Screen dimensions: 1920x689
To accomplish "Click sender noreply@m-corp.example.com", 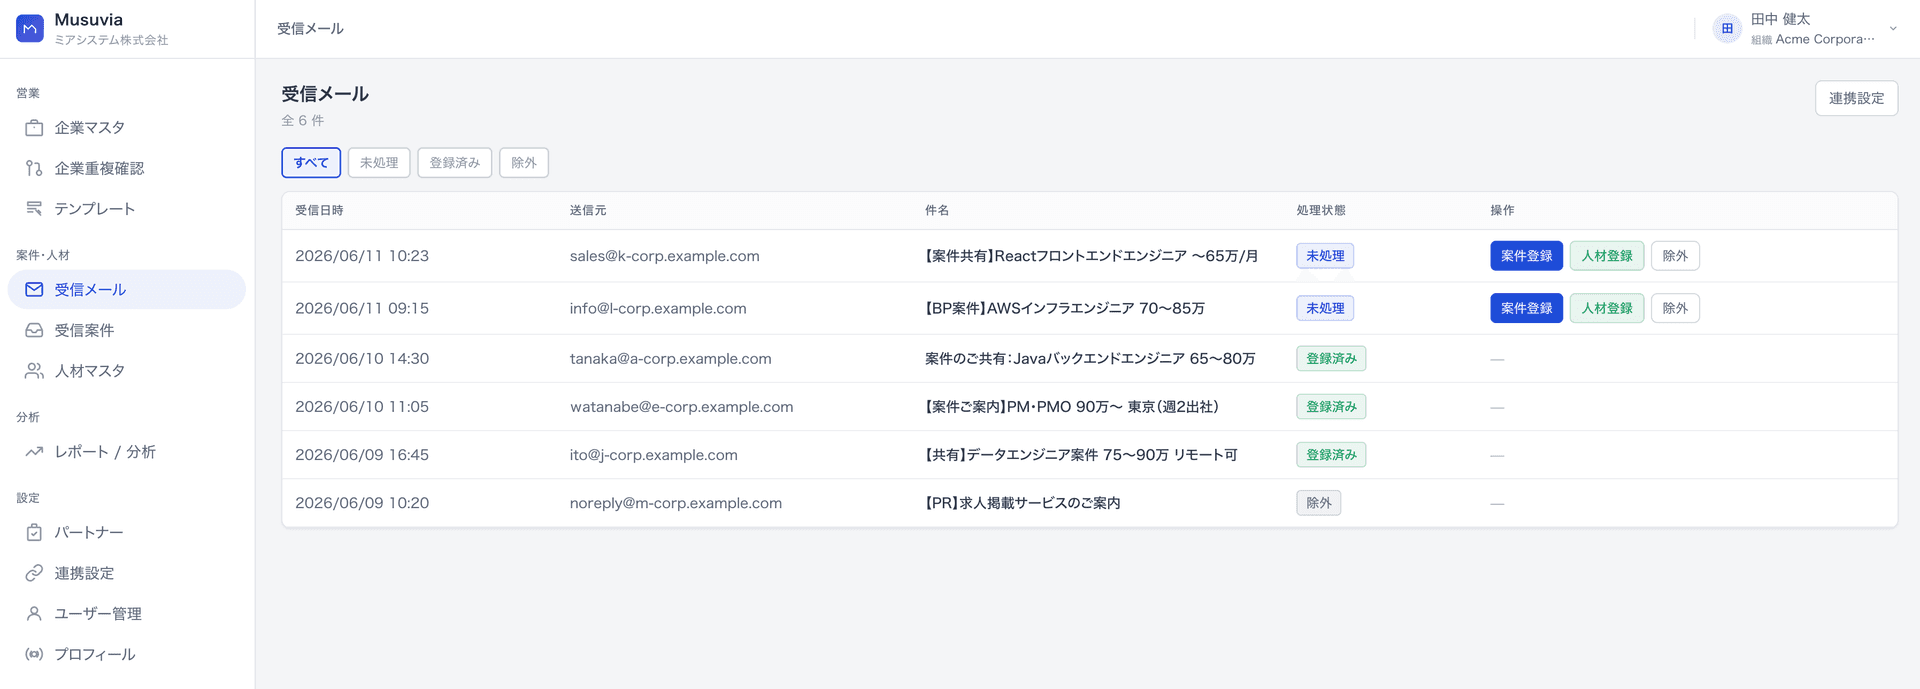I will click(676, 503).
